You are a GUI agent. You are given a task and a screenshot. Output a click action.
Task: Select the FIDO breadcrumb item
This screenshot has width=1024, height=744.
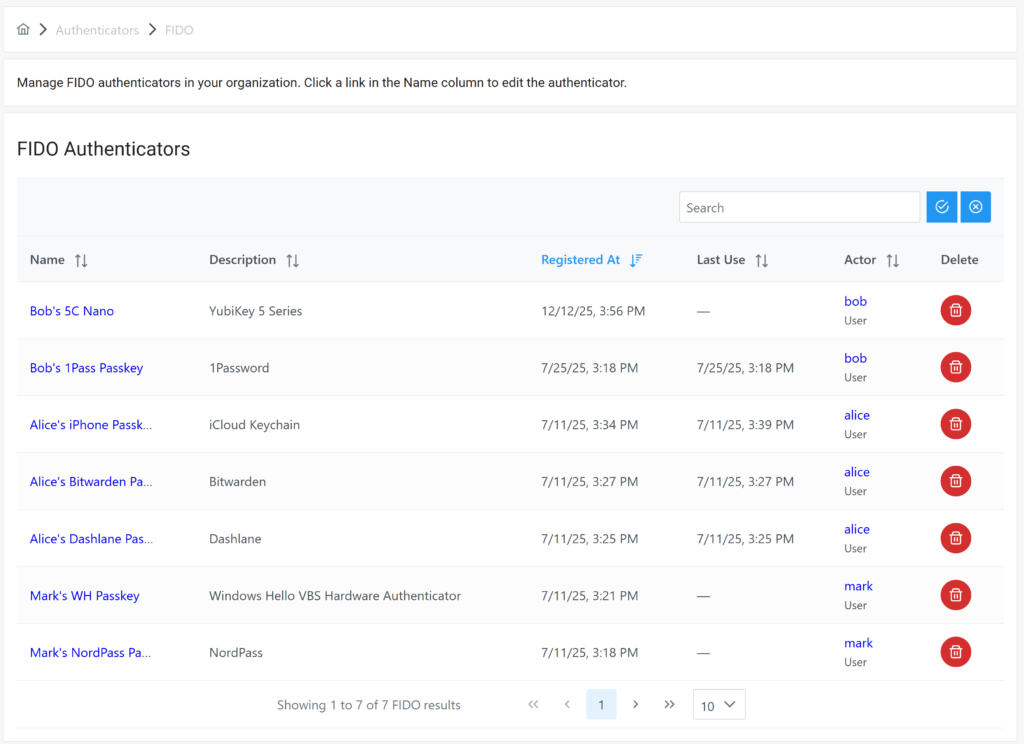(179, 30)
